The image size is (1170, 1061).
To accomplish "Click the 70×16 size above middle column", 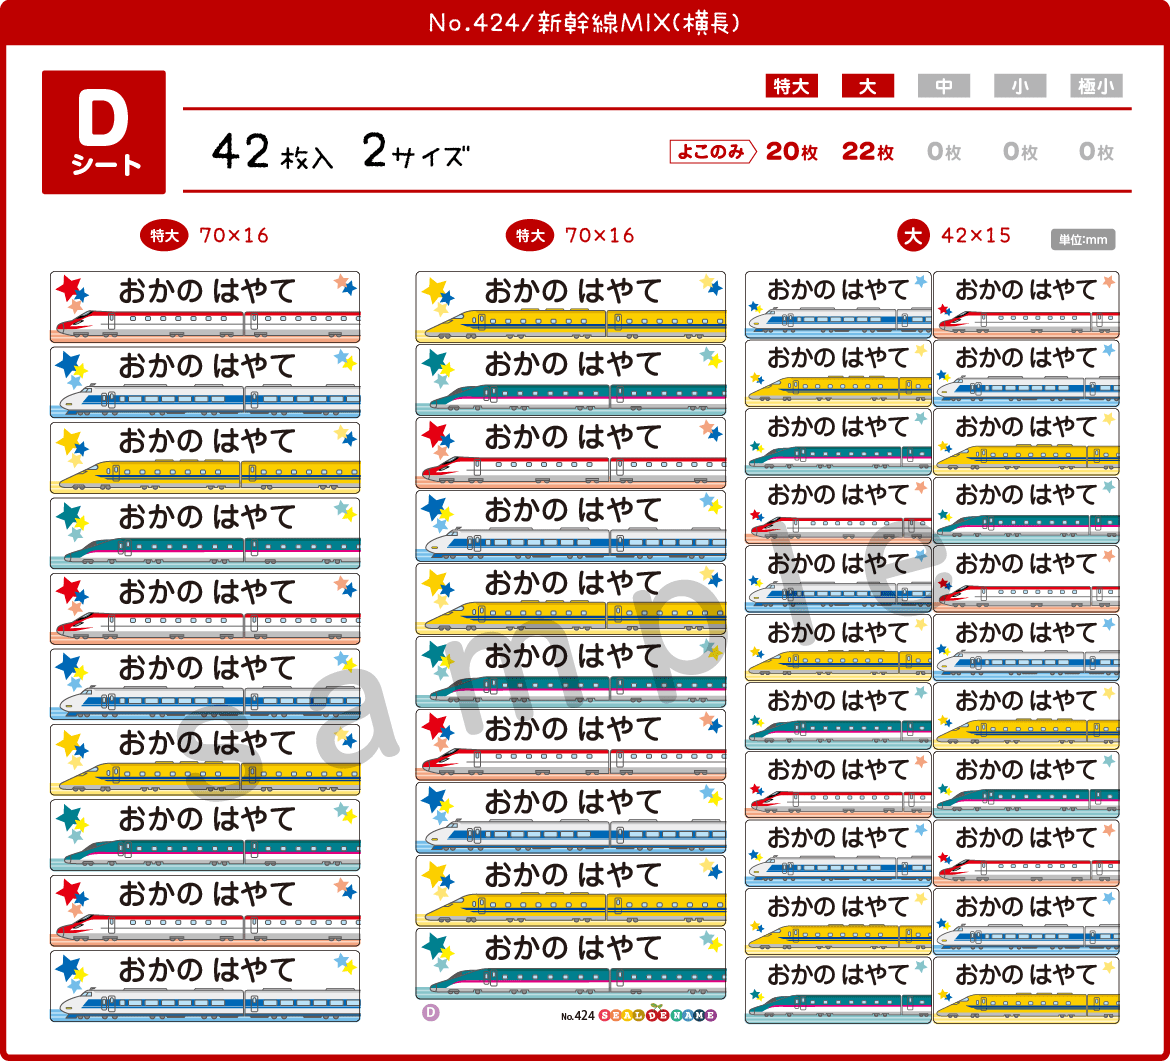I will coord(600,236).
